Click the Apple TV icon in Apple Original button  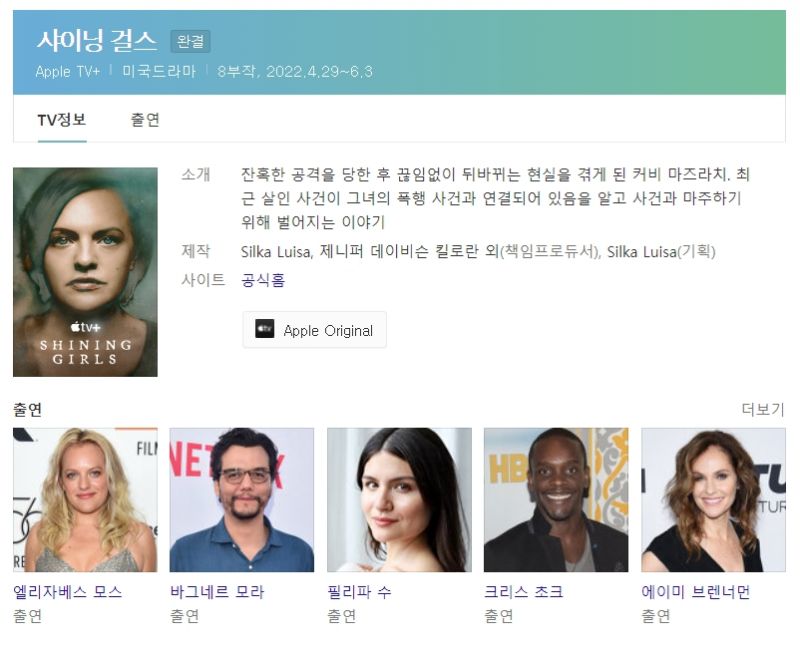[x=264, y=329]
